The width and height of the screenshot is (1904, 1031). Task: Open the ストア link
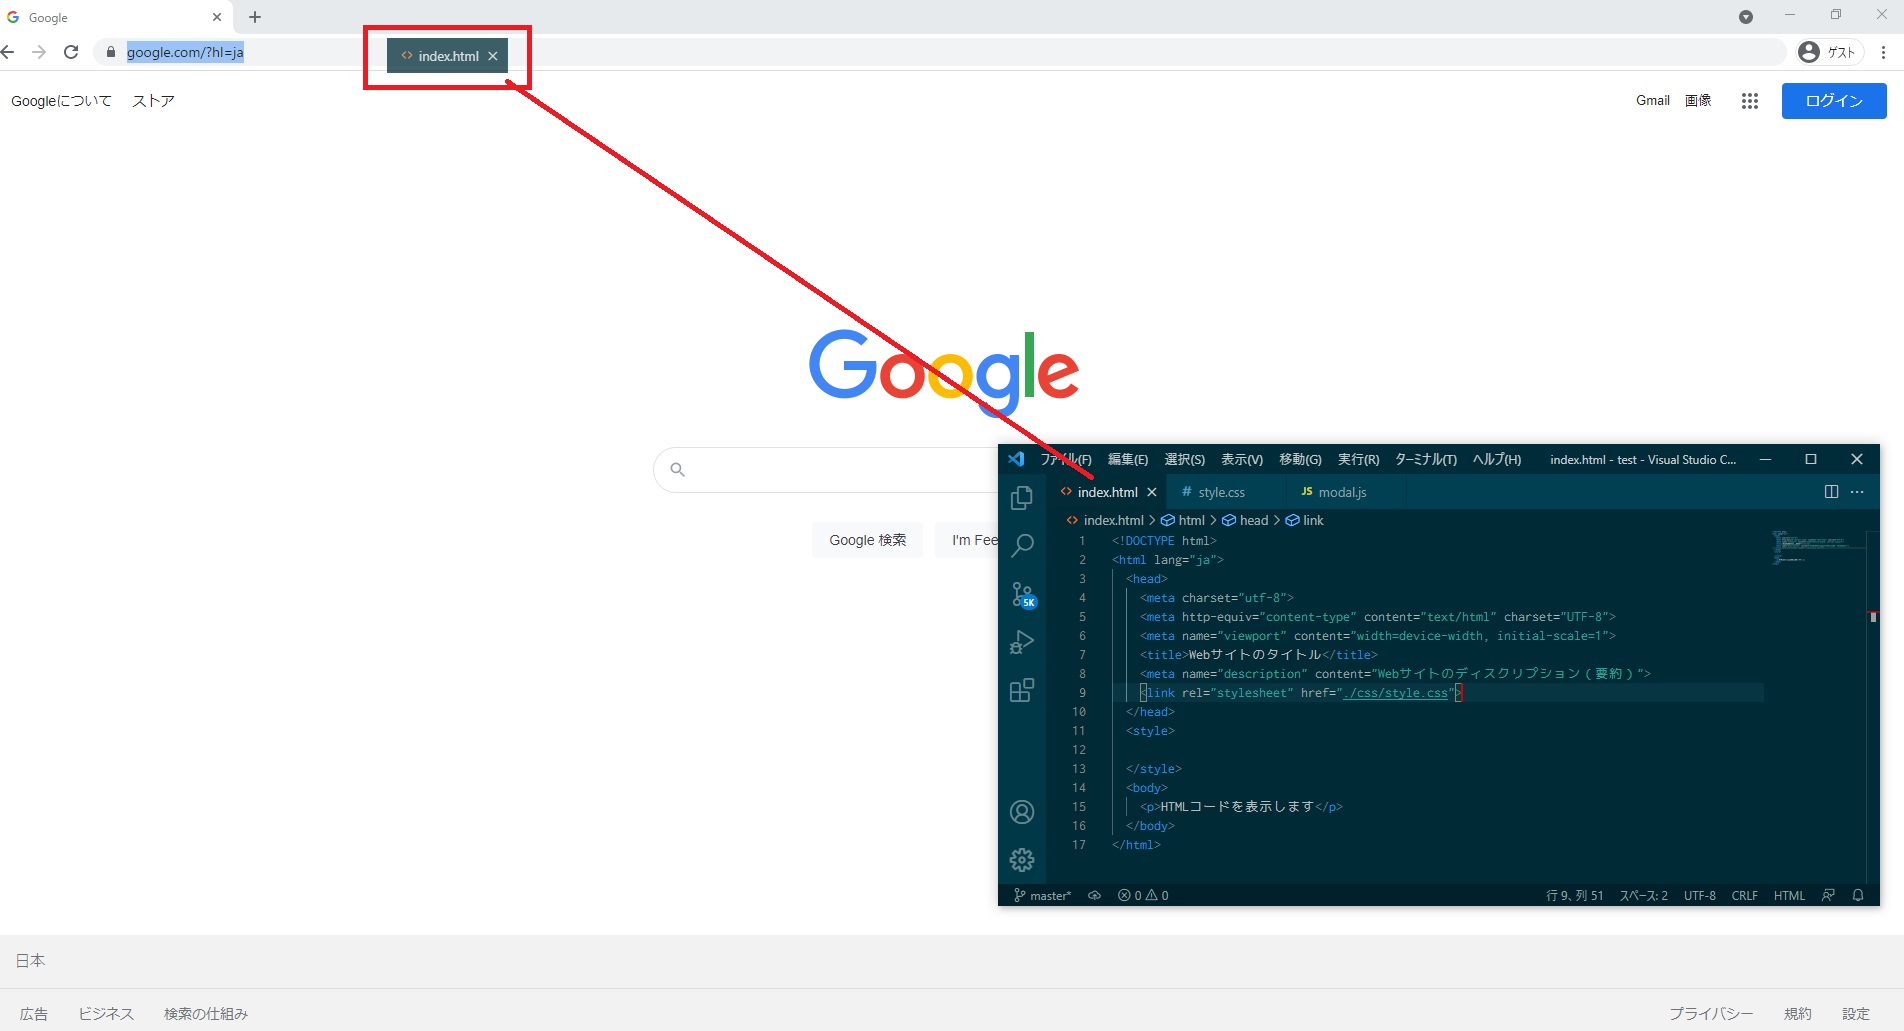click(x=153, y=101)
